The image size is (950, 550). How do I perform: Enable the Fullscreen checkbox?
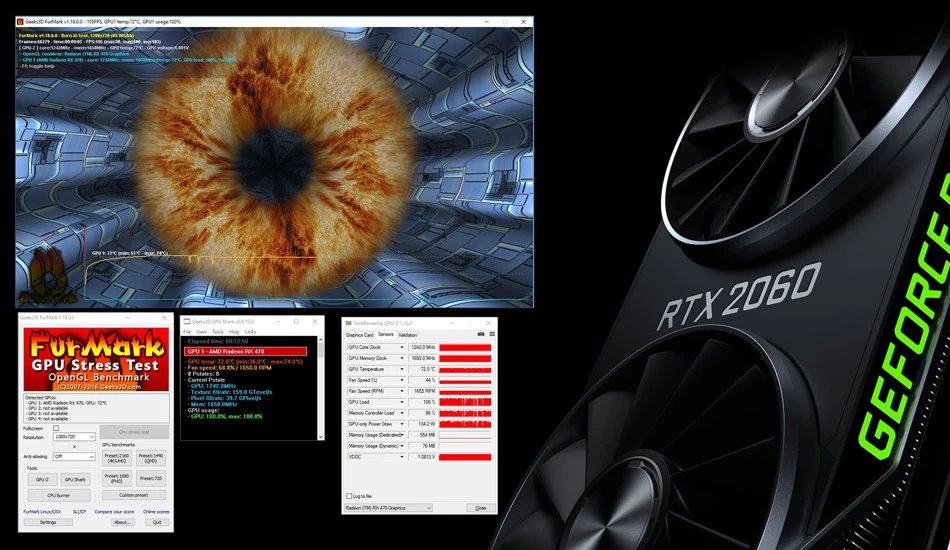coord(56,428)
